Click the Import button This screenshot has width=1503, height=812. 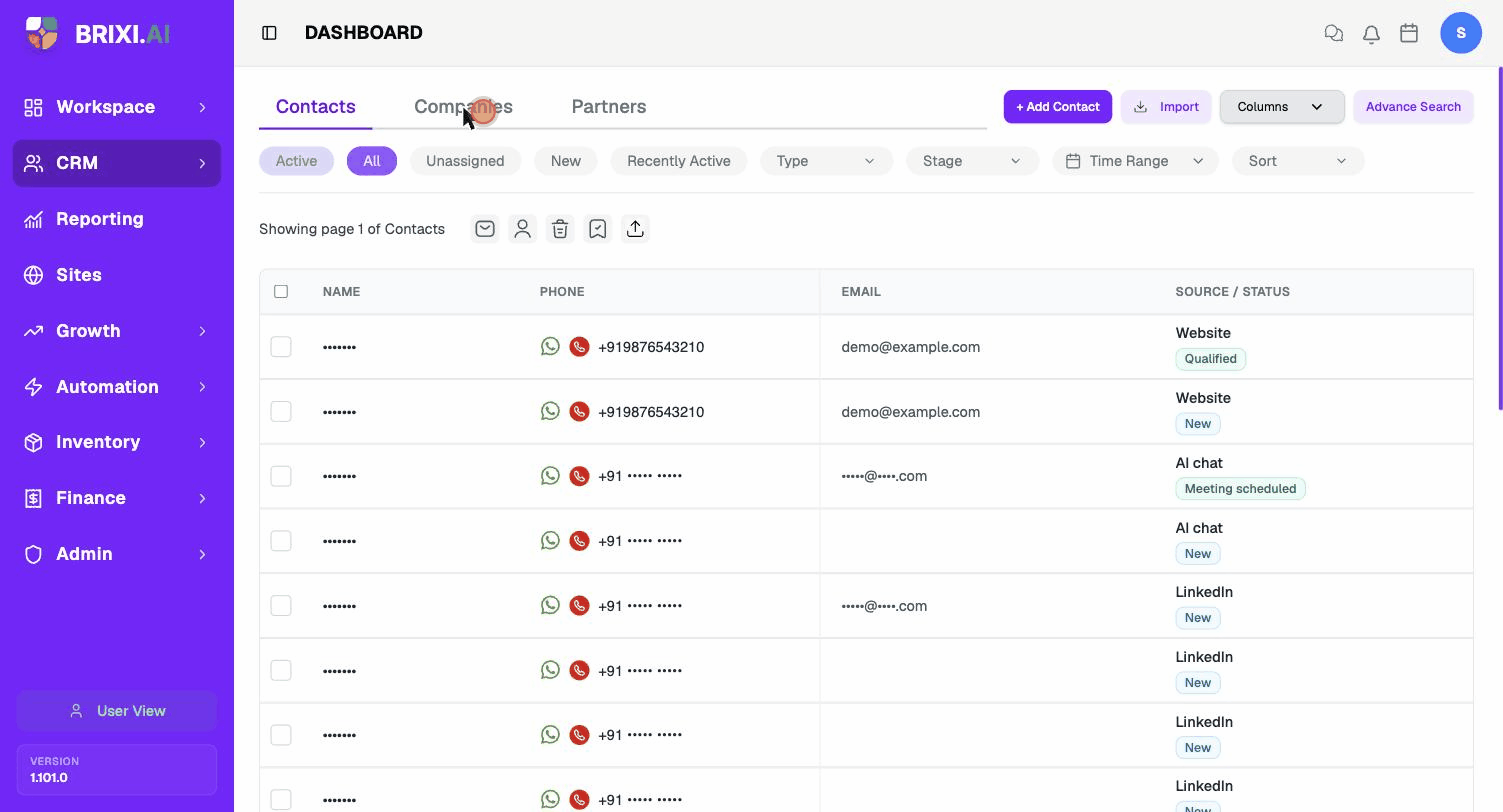coord(1166,107)
